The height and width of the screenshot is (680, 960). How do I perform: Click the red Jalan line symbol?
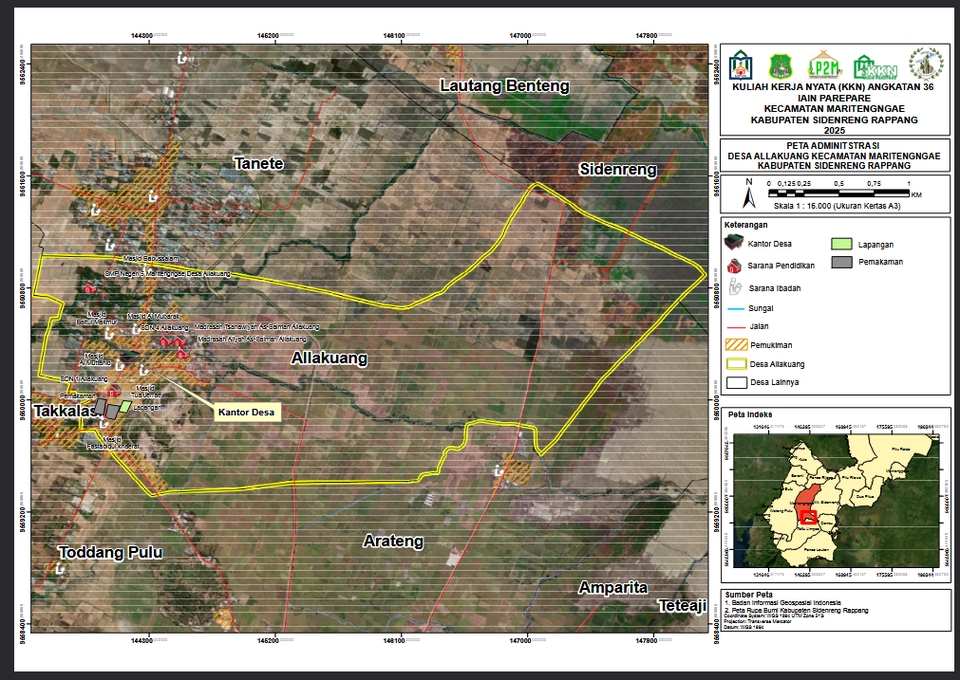tap(735, 326)
